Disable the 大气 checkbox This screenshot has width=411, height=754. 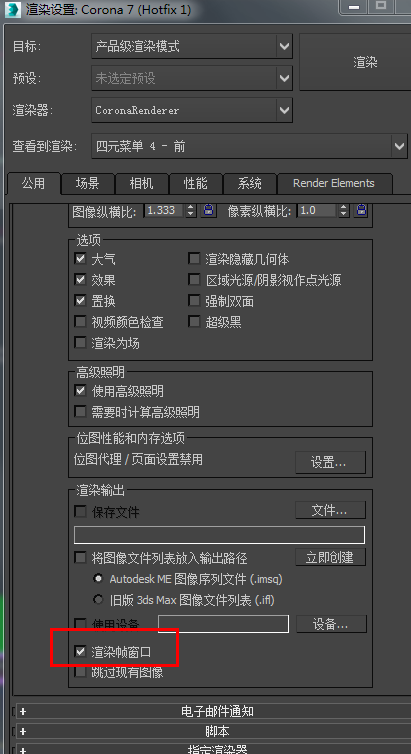tap(80, 259)
